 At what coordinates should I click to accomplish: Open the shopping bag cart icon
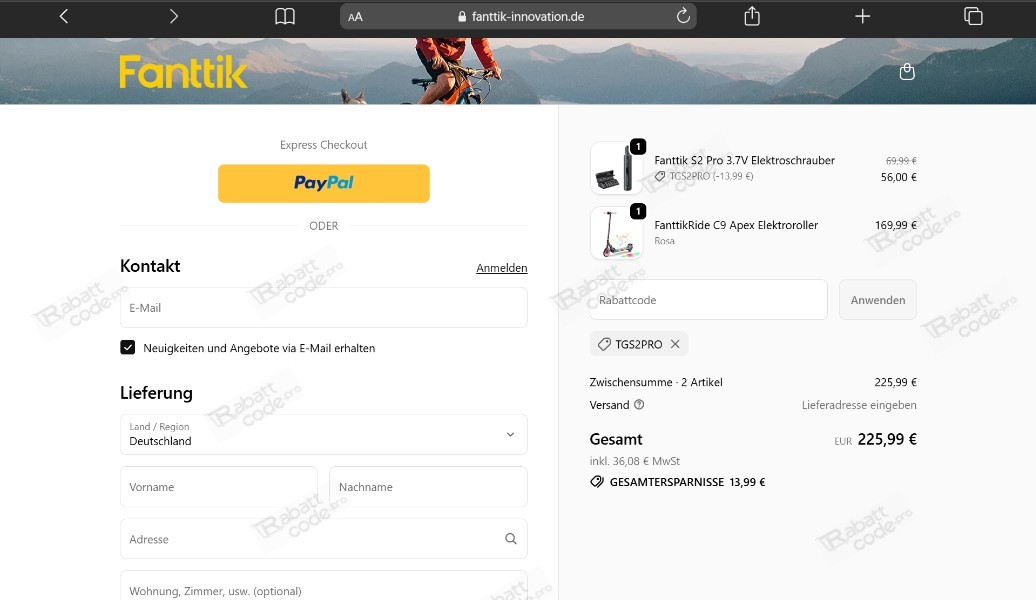907,71
